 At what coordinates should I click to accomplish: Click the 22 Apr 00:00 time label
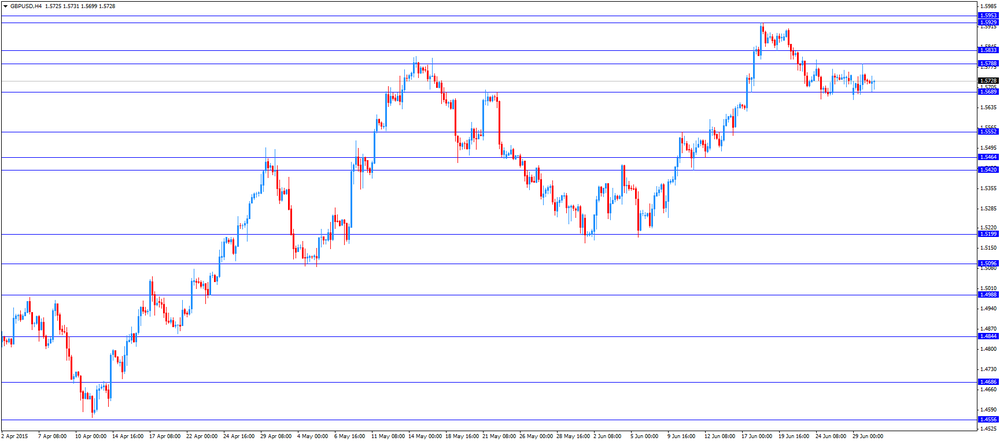point(200,436)
